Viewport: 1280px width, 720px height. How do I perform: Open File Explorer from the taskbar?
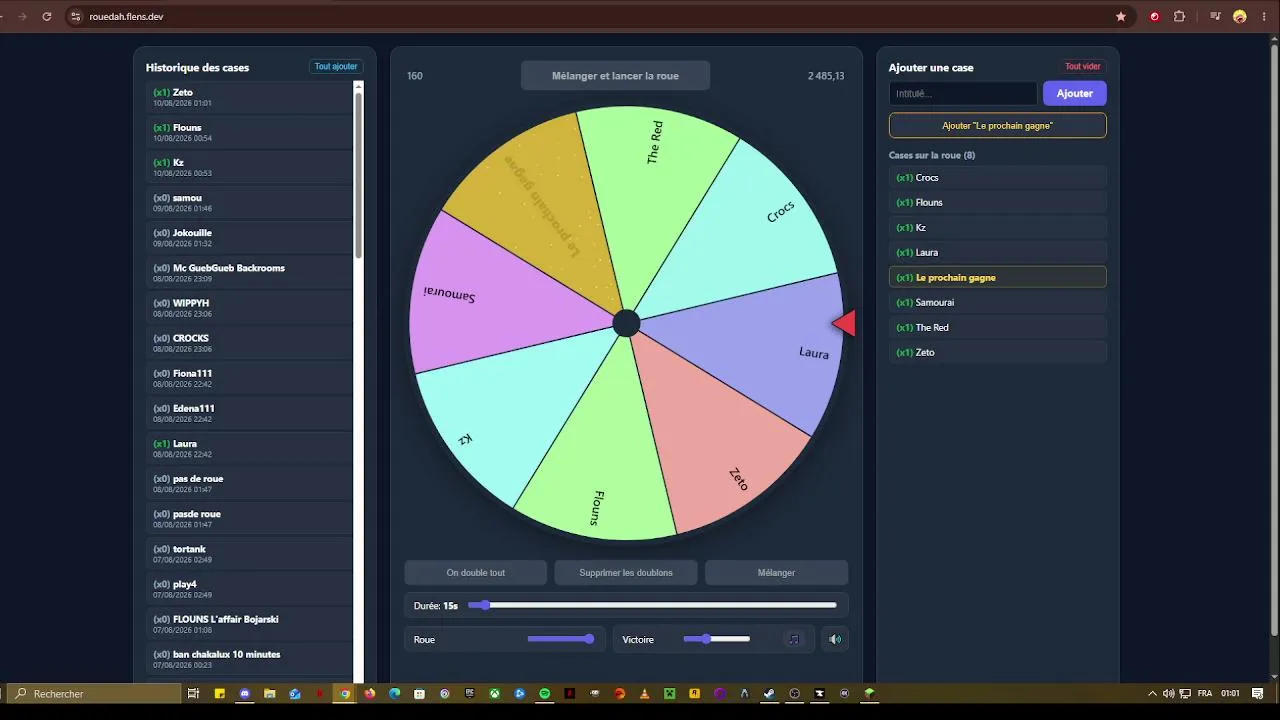pyautogui.click(x=270, y=694)
